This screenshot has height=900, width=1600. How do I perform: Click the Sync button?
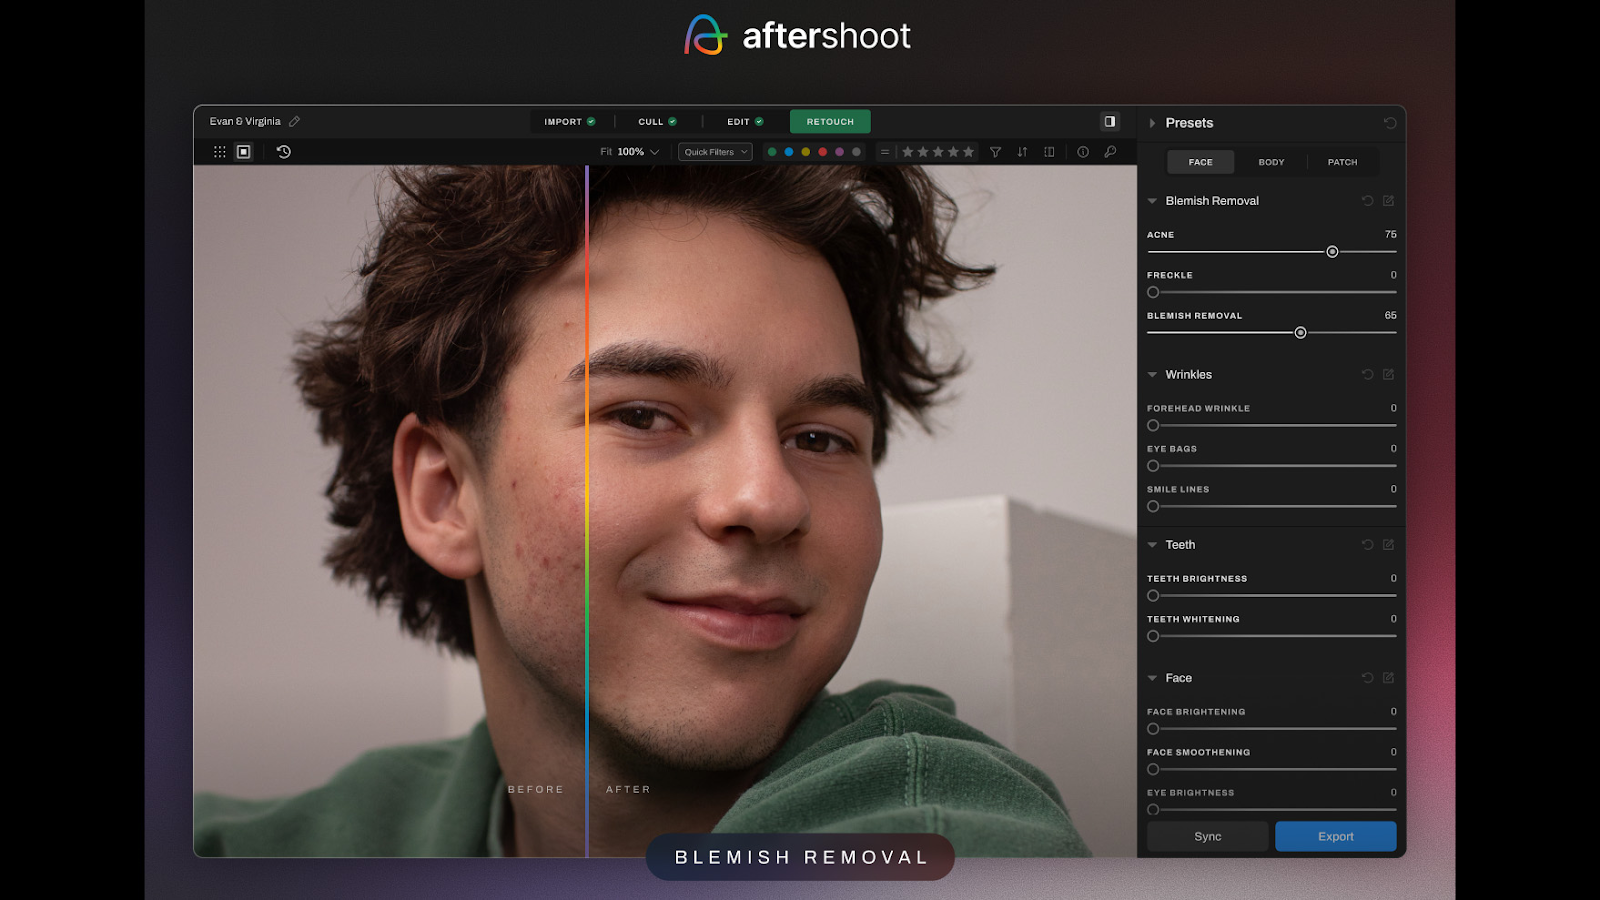1207,836
